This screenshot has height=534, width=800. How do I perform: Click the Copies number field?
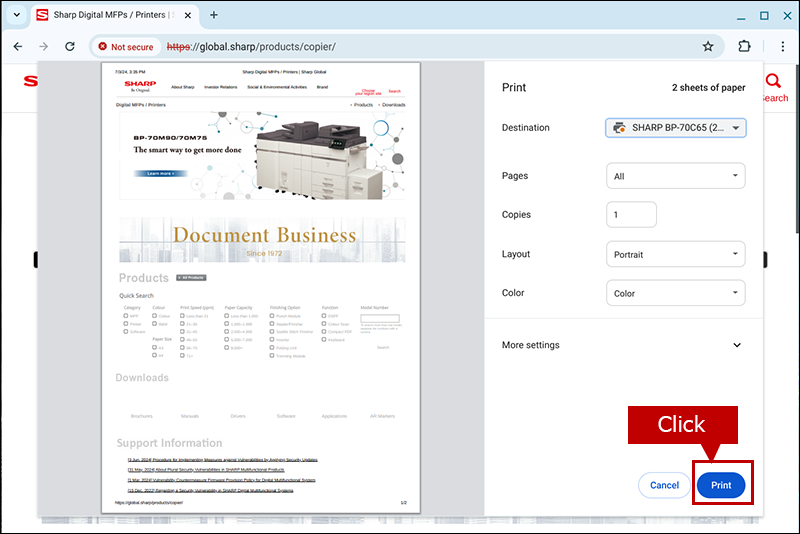(x=631, y=215)
